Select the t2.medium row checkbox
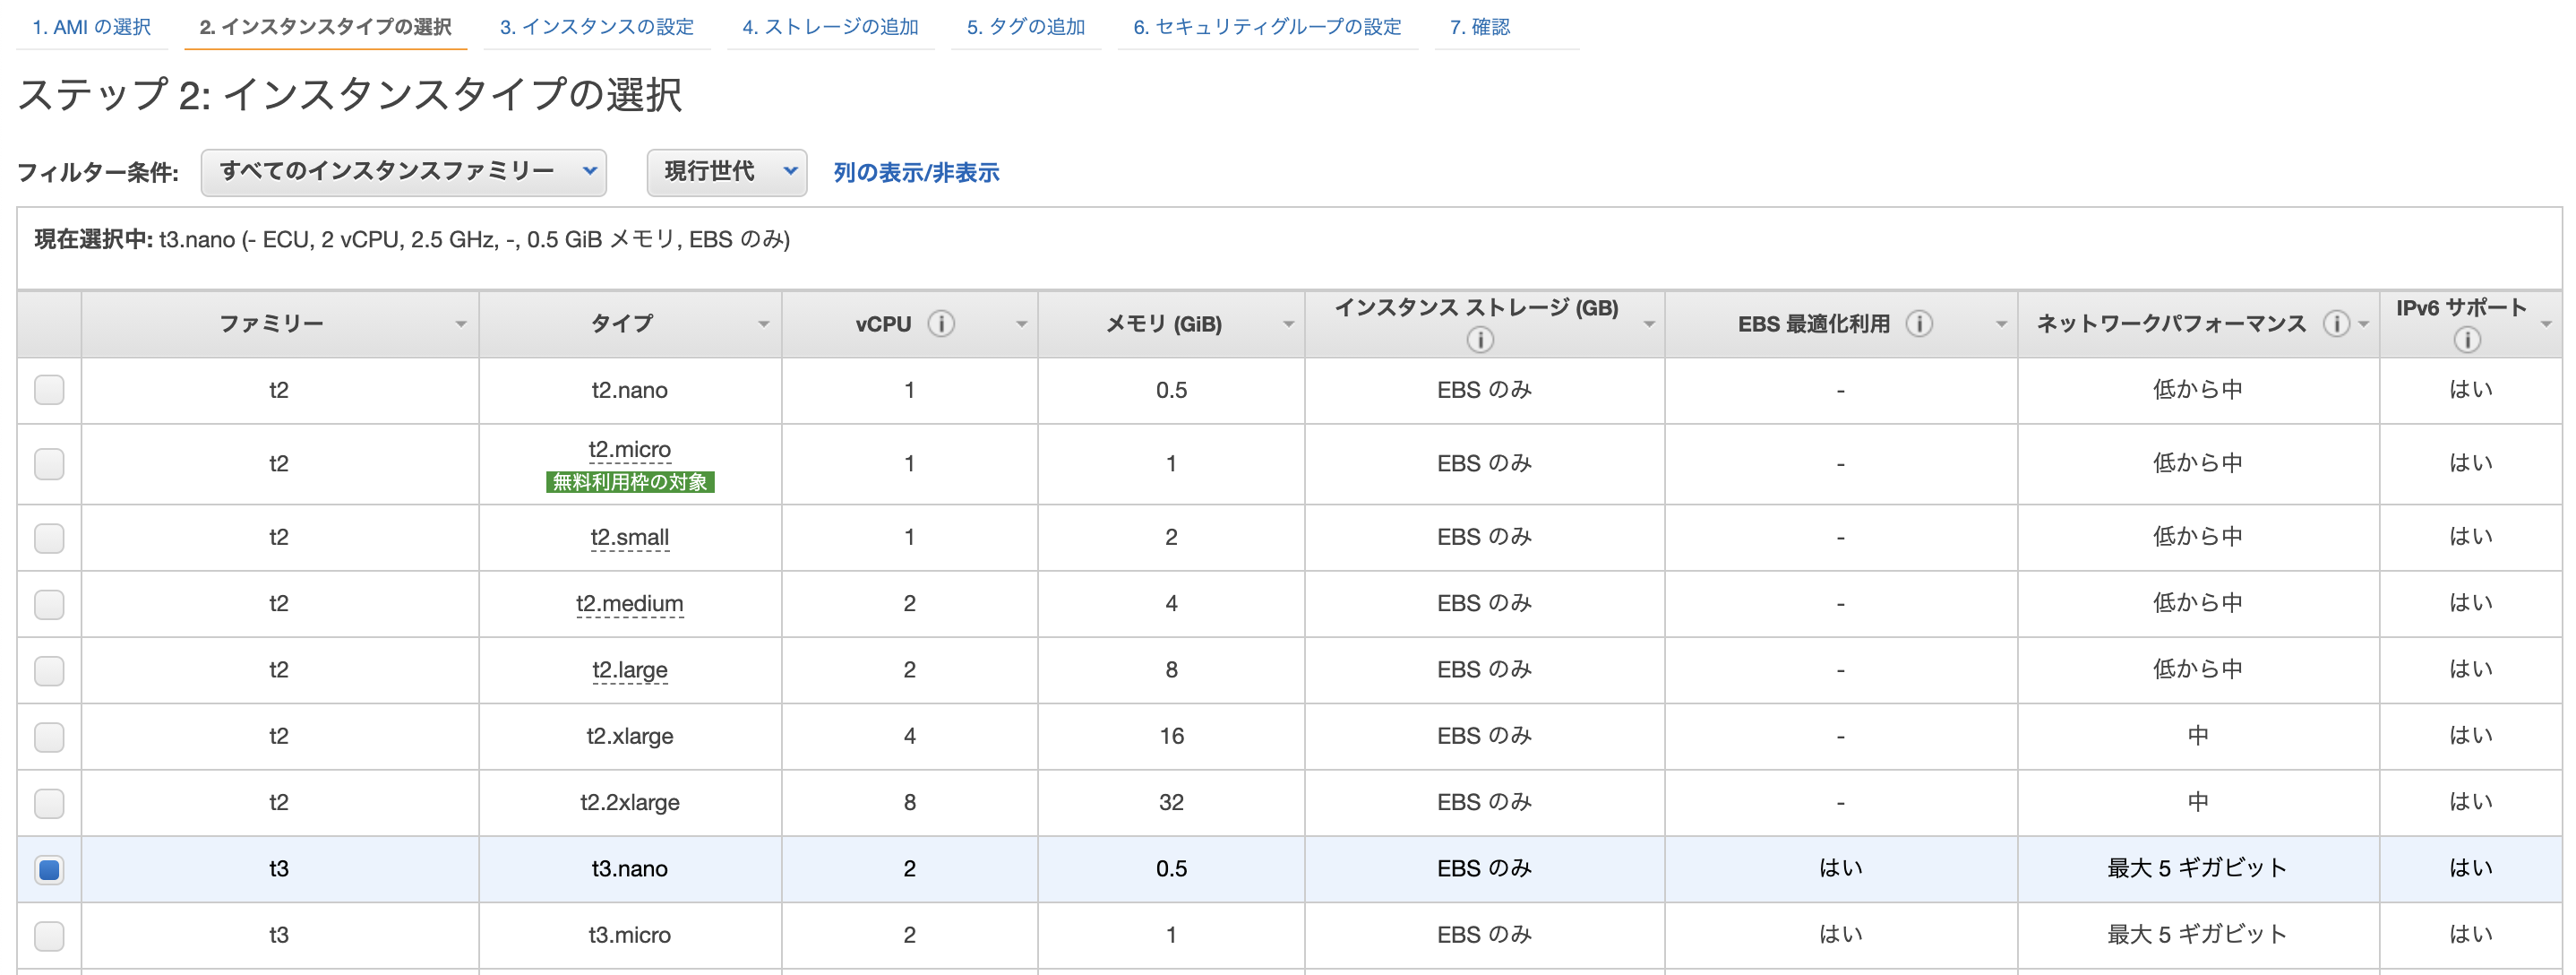This screenshot has height=975, width=2576. pyautogui.click(x=49, y=604)
